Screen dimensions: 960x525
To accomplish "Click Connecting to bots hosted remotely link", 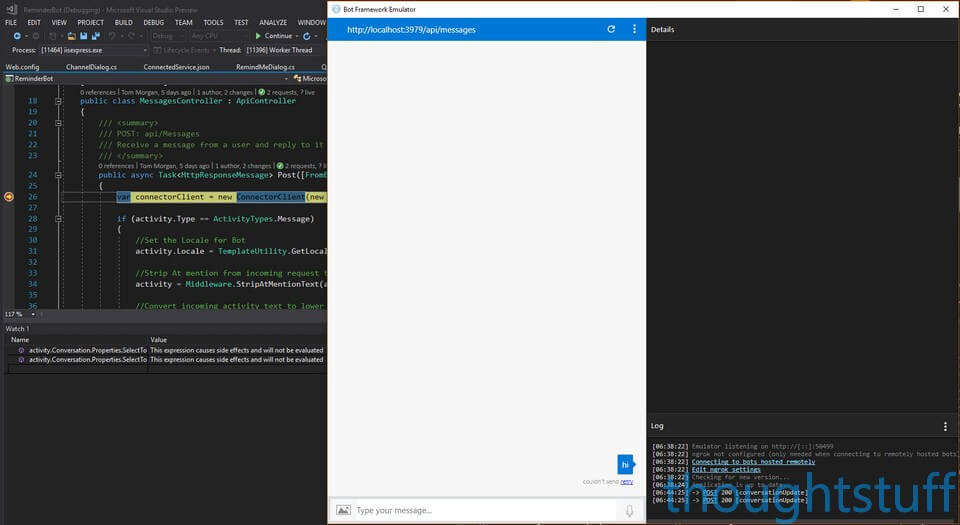I will (x=753, y=462).
